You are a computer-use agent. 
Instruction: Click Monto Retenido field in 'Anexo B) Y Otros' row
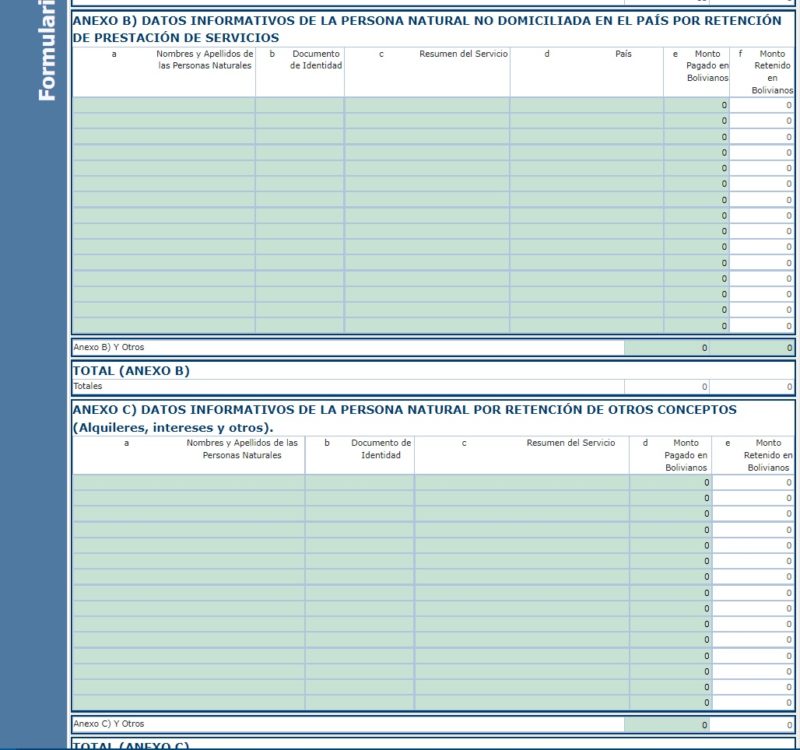[x=752, y=347]
